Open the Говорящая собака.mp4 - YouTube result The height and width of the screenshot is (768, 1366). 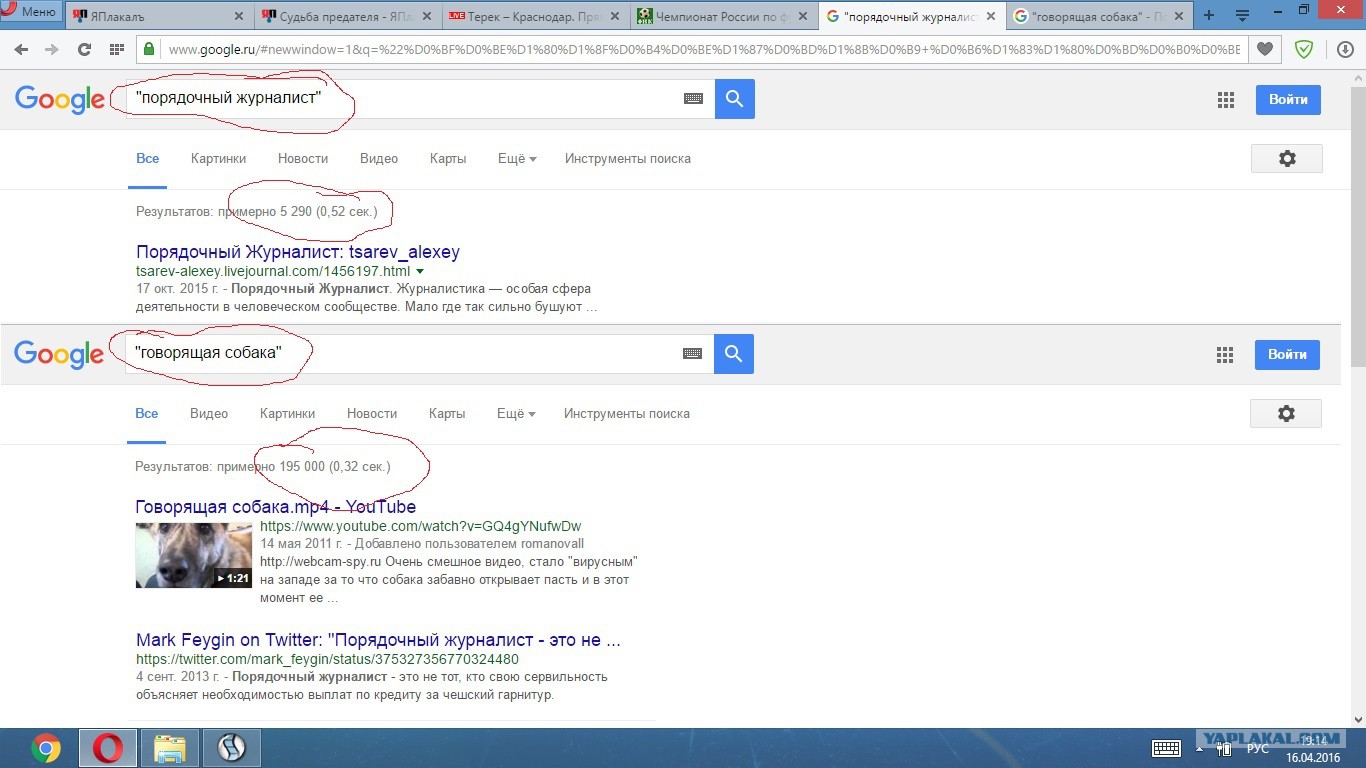pos(276,507)
